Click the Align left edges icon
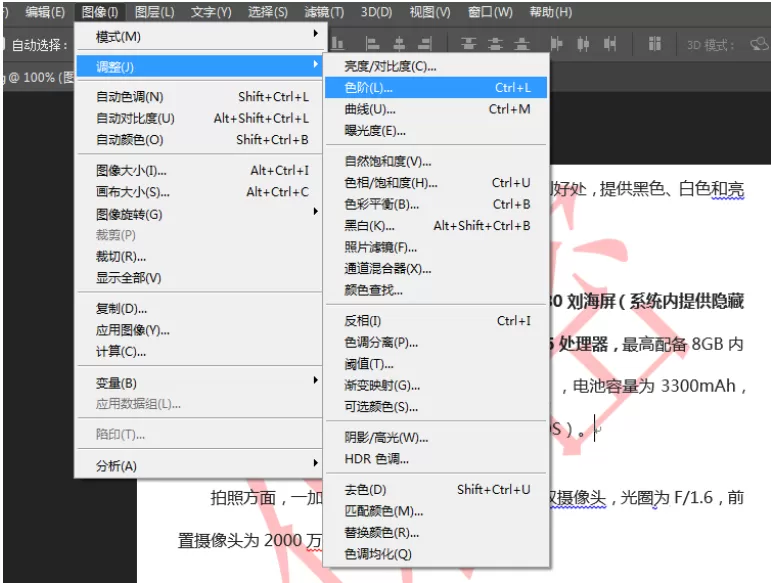771x583 pixels. [373, 44]
